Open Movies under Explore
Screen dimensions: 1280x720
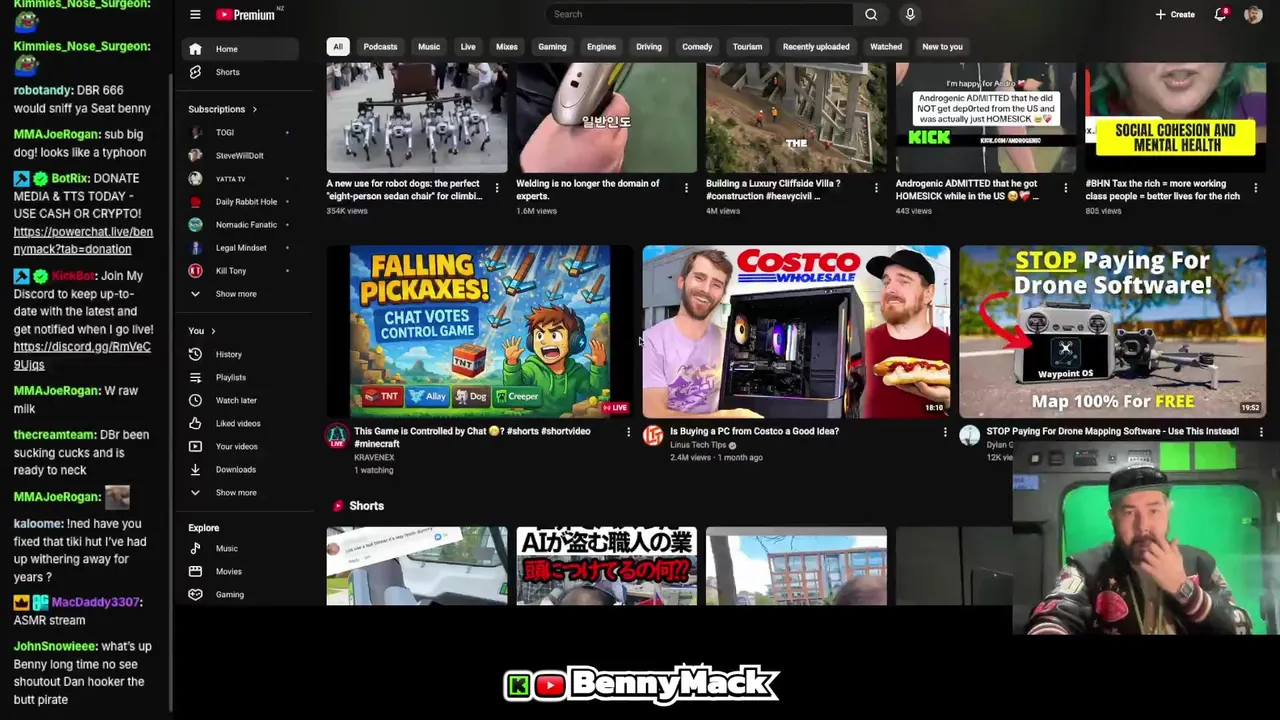click(240, 571)
